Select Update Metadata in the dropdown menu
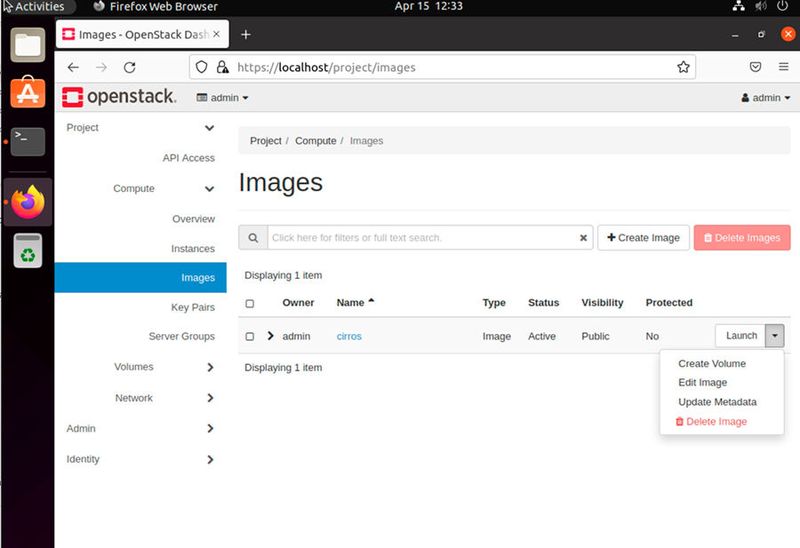The width and height of the screenshot is (800, 548). pyautogui.click(x=717, y=402)
